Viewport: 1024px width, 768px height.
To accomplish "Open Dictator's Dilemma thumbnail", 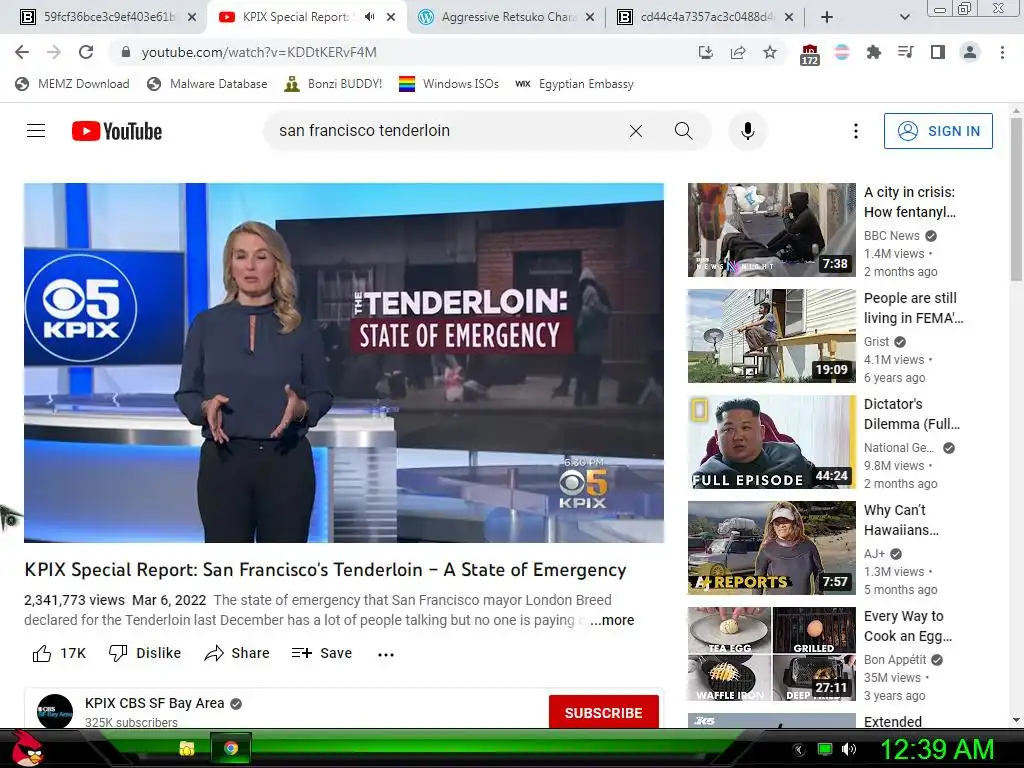I will [x=771, y=442].
